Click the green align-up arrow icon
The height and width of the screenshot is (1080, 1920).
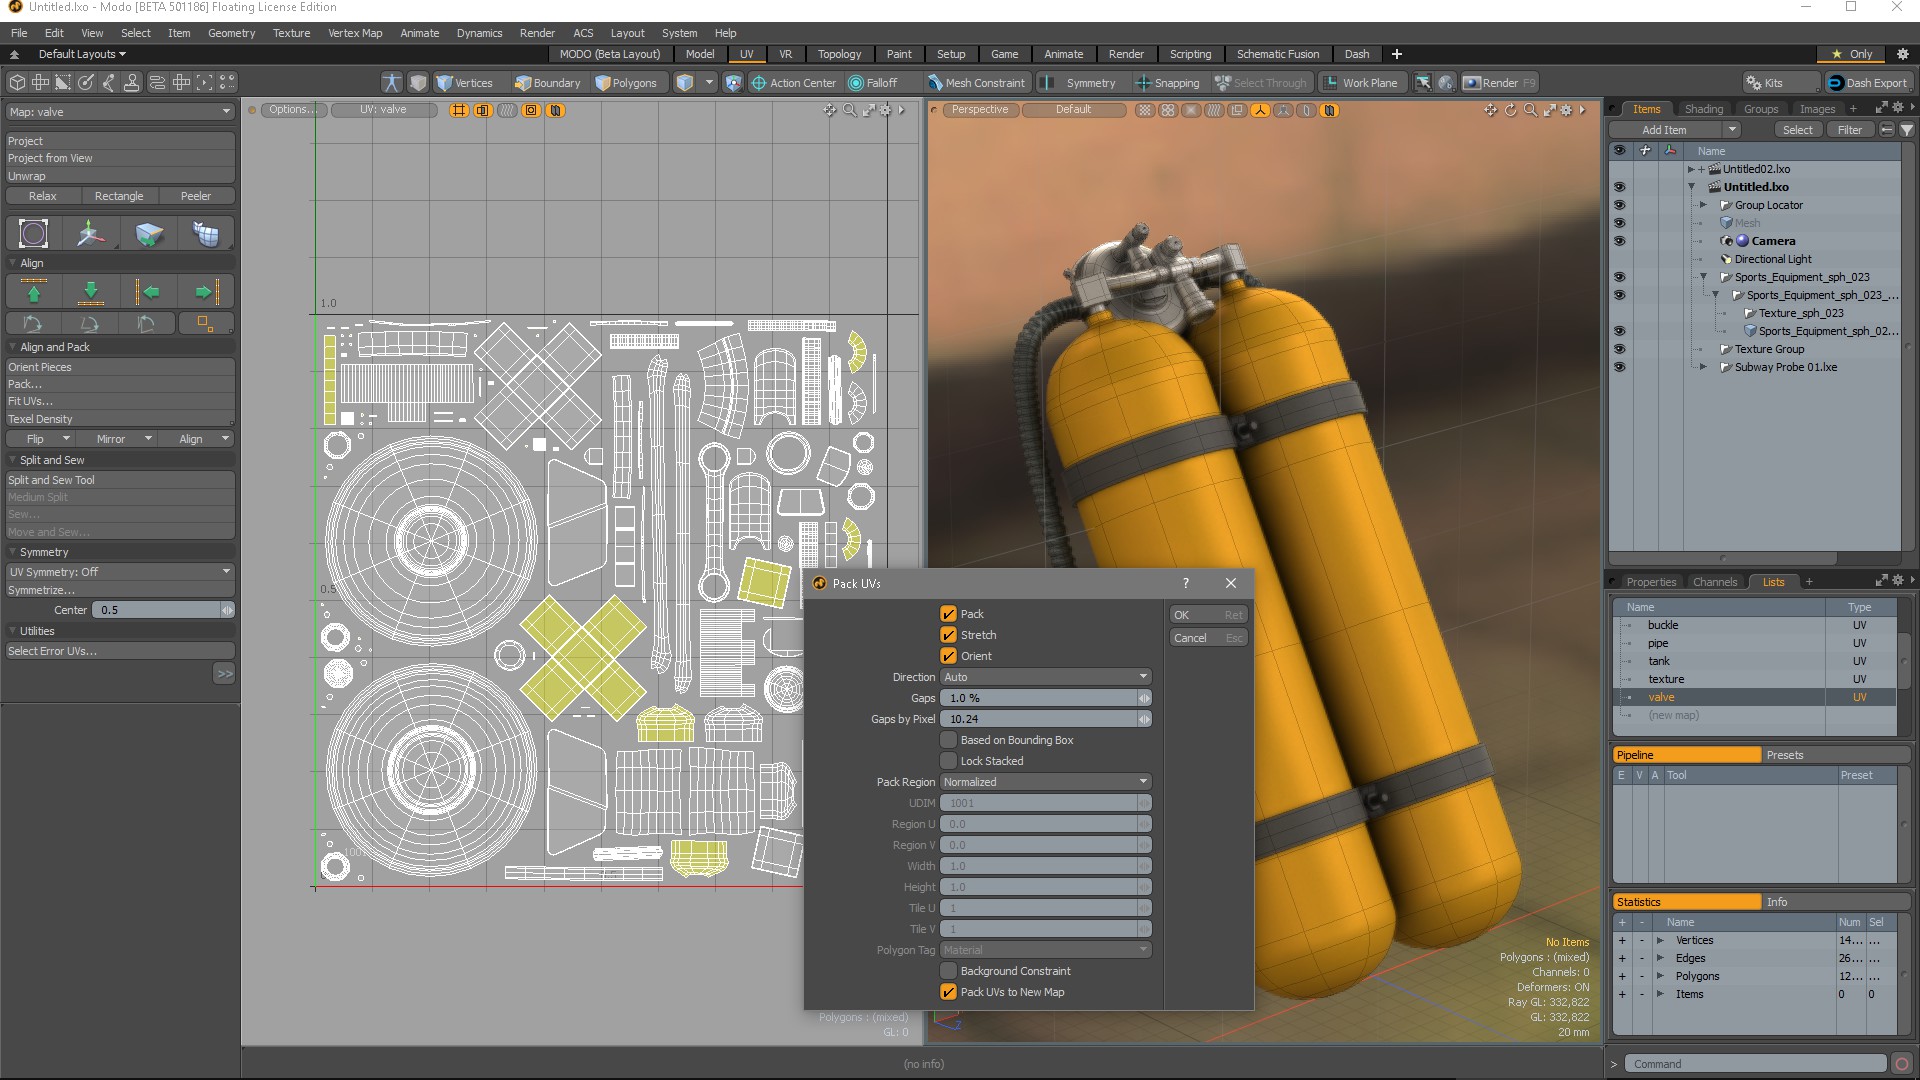(33, 291)
